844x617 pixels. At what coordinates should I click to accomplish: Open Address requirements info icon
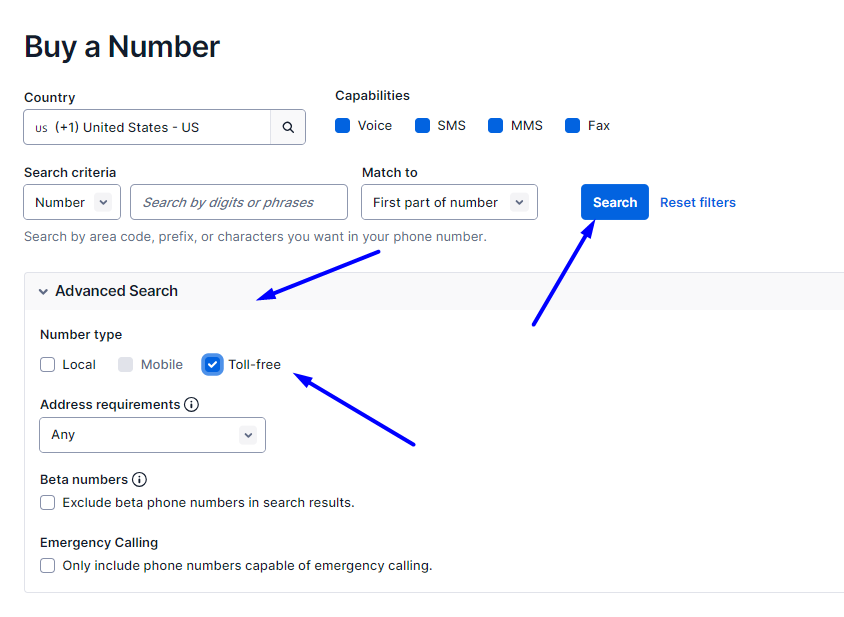pos(191,405)
